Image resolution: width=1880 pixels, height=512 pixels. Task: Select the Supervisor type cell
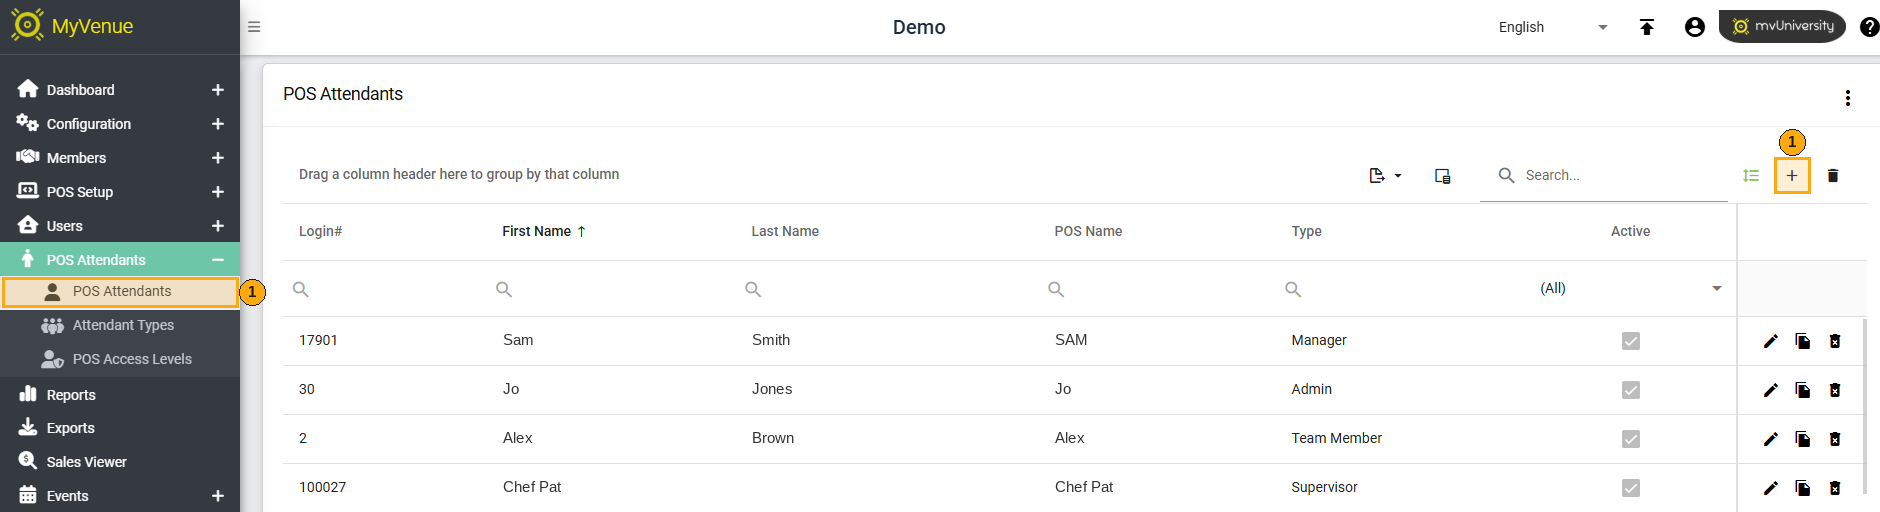coord(1324,487)
